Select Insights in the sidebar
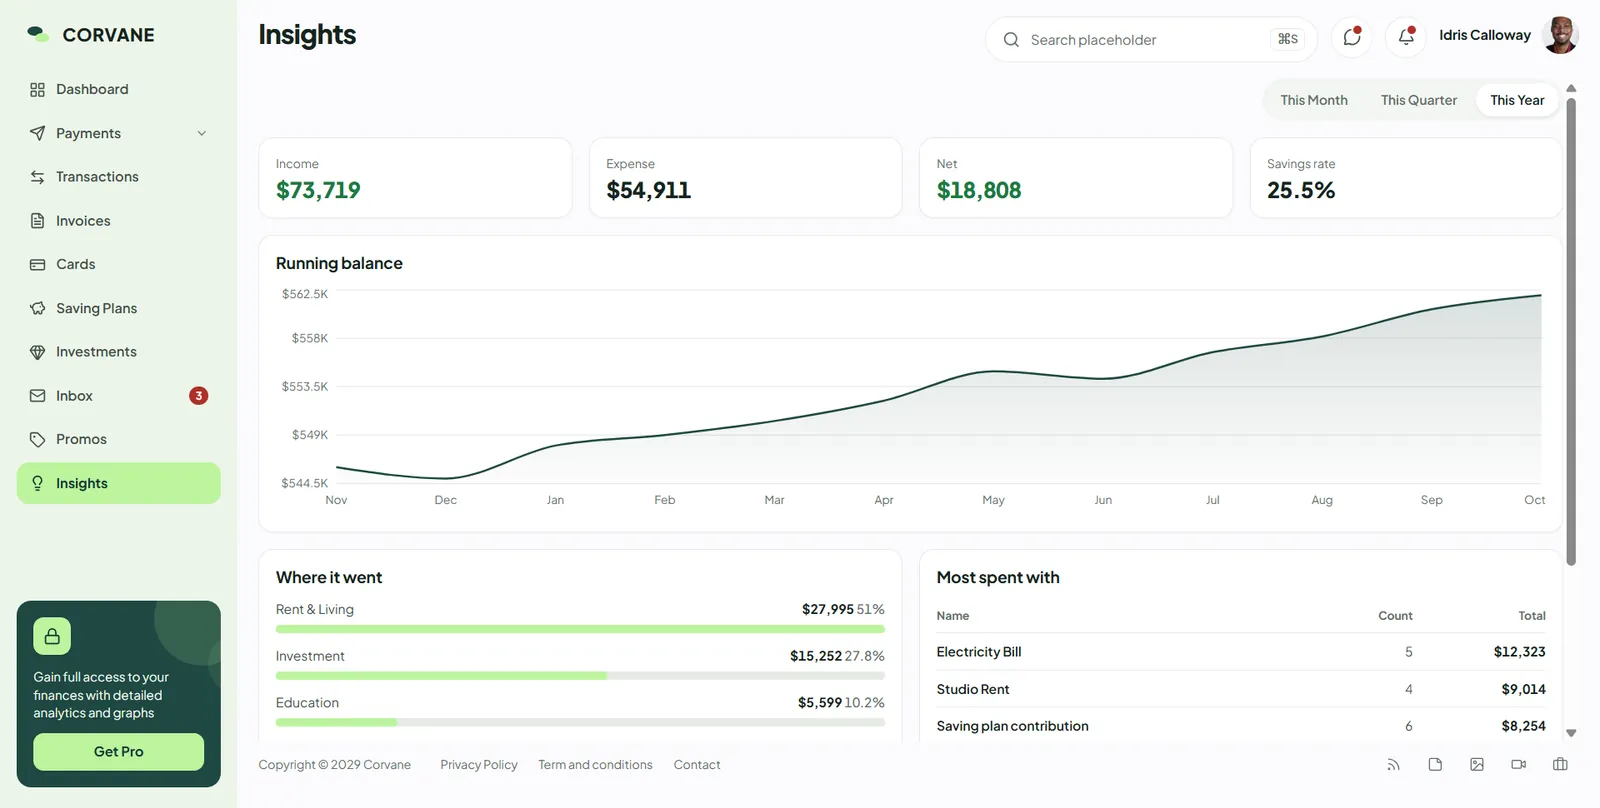 pyautogui.click(x=119, y=483)
